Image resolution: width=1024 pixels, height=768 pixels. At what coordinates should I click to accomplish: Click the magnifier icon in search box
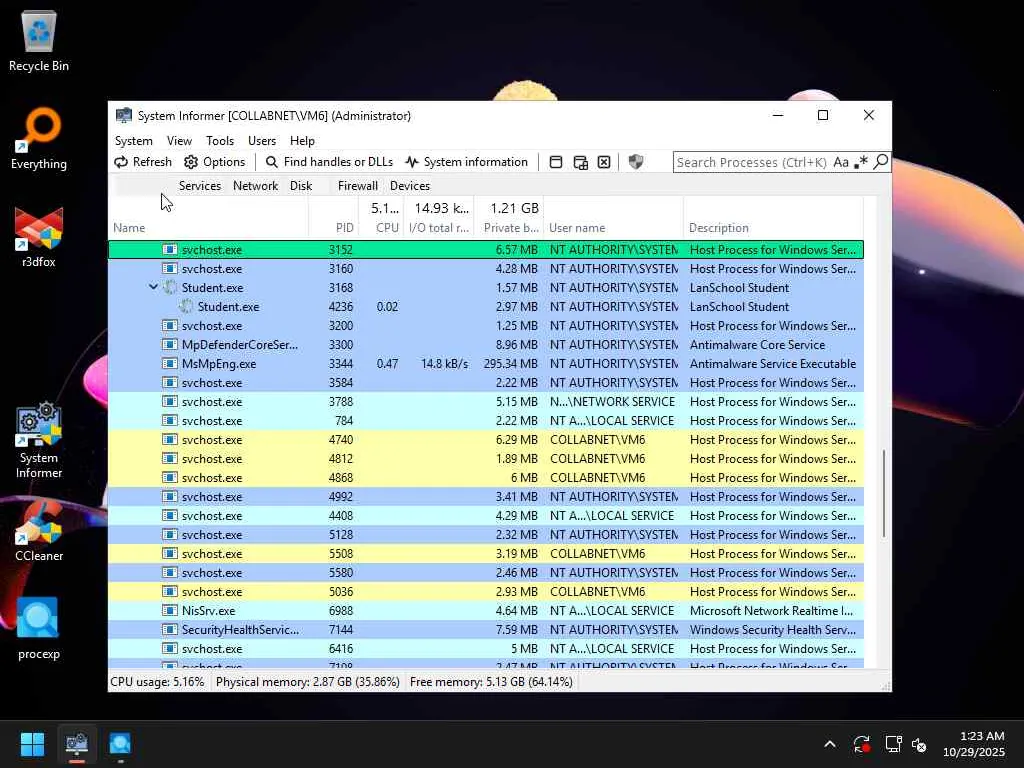point(880,161)
